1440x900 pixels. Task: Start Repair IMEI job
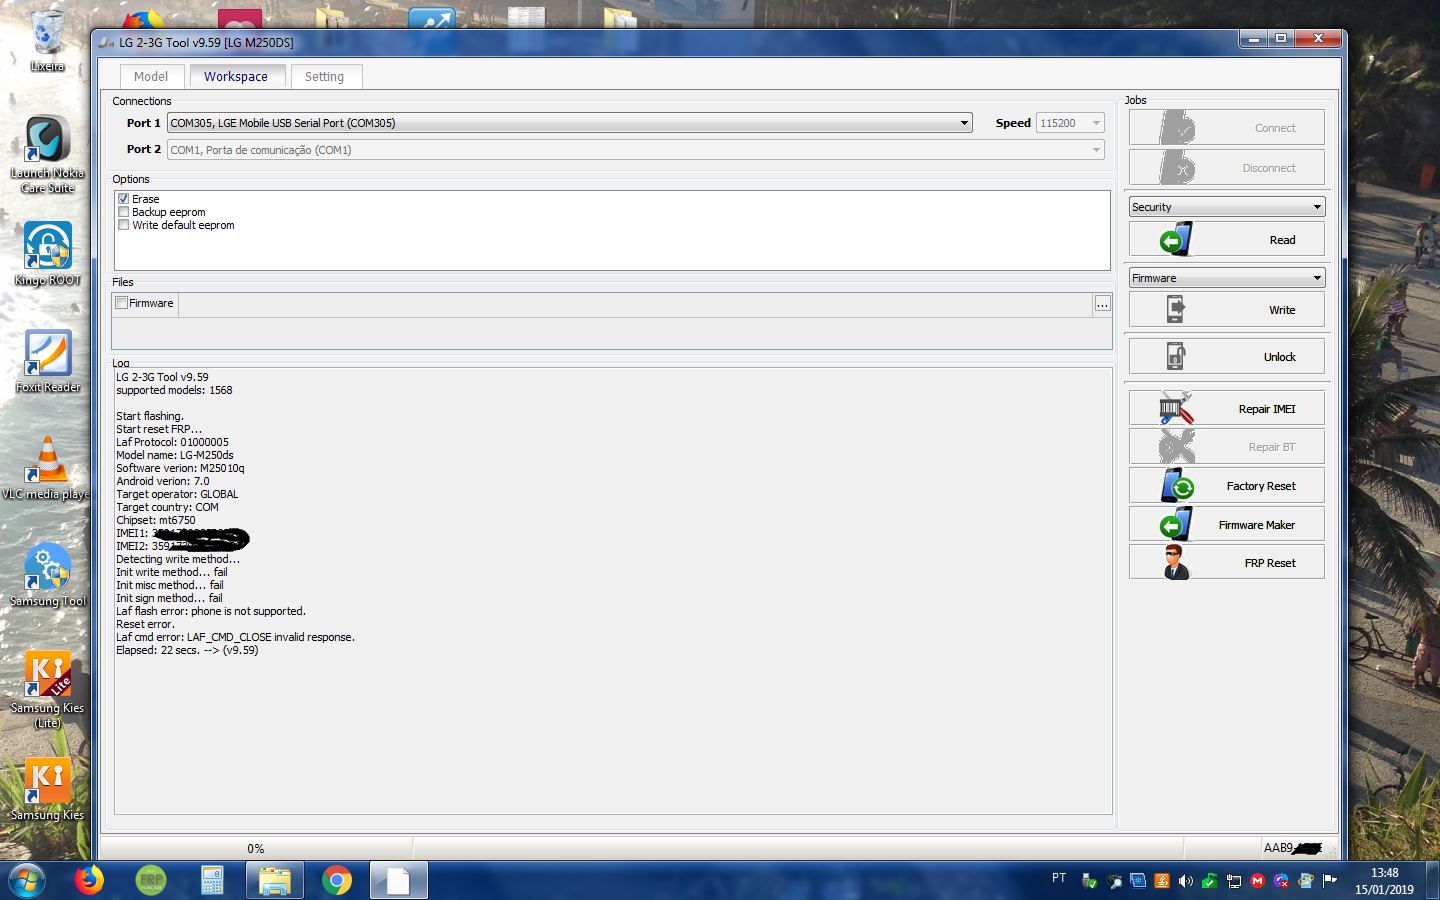pyautogui.click(x=1227, y=408)
